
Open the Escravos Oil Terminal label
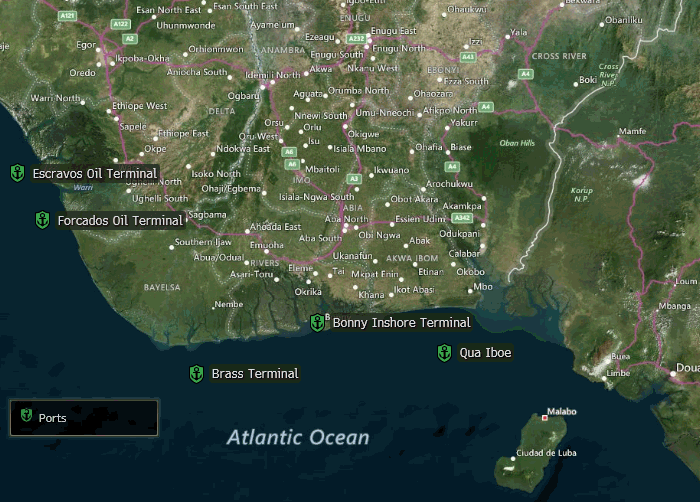pyautogui.click(x=95, y=174)
